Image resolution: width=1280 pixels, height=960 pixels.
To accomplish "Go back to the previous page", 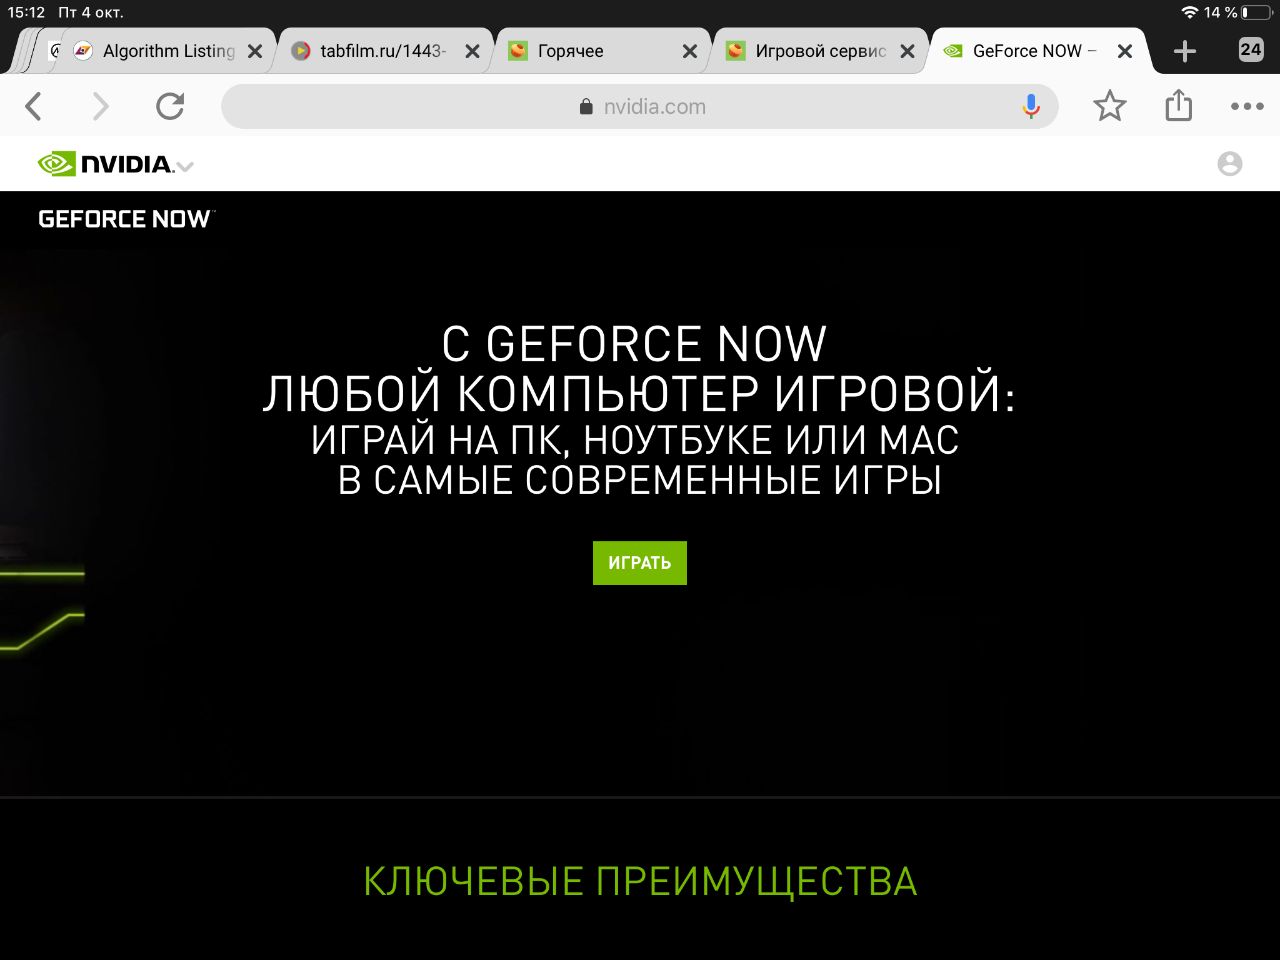I will click(x=34, y=106).
